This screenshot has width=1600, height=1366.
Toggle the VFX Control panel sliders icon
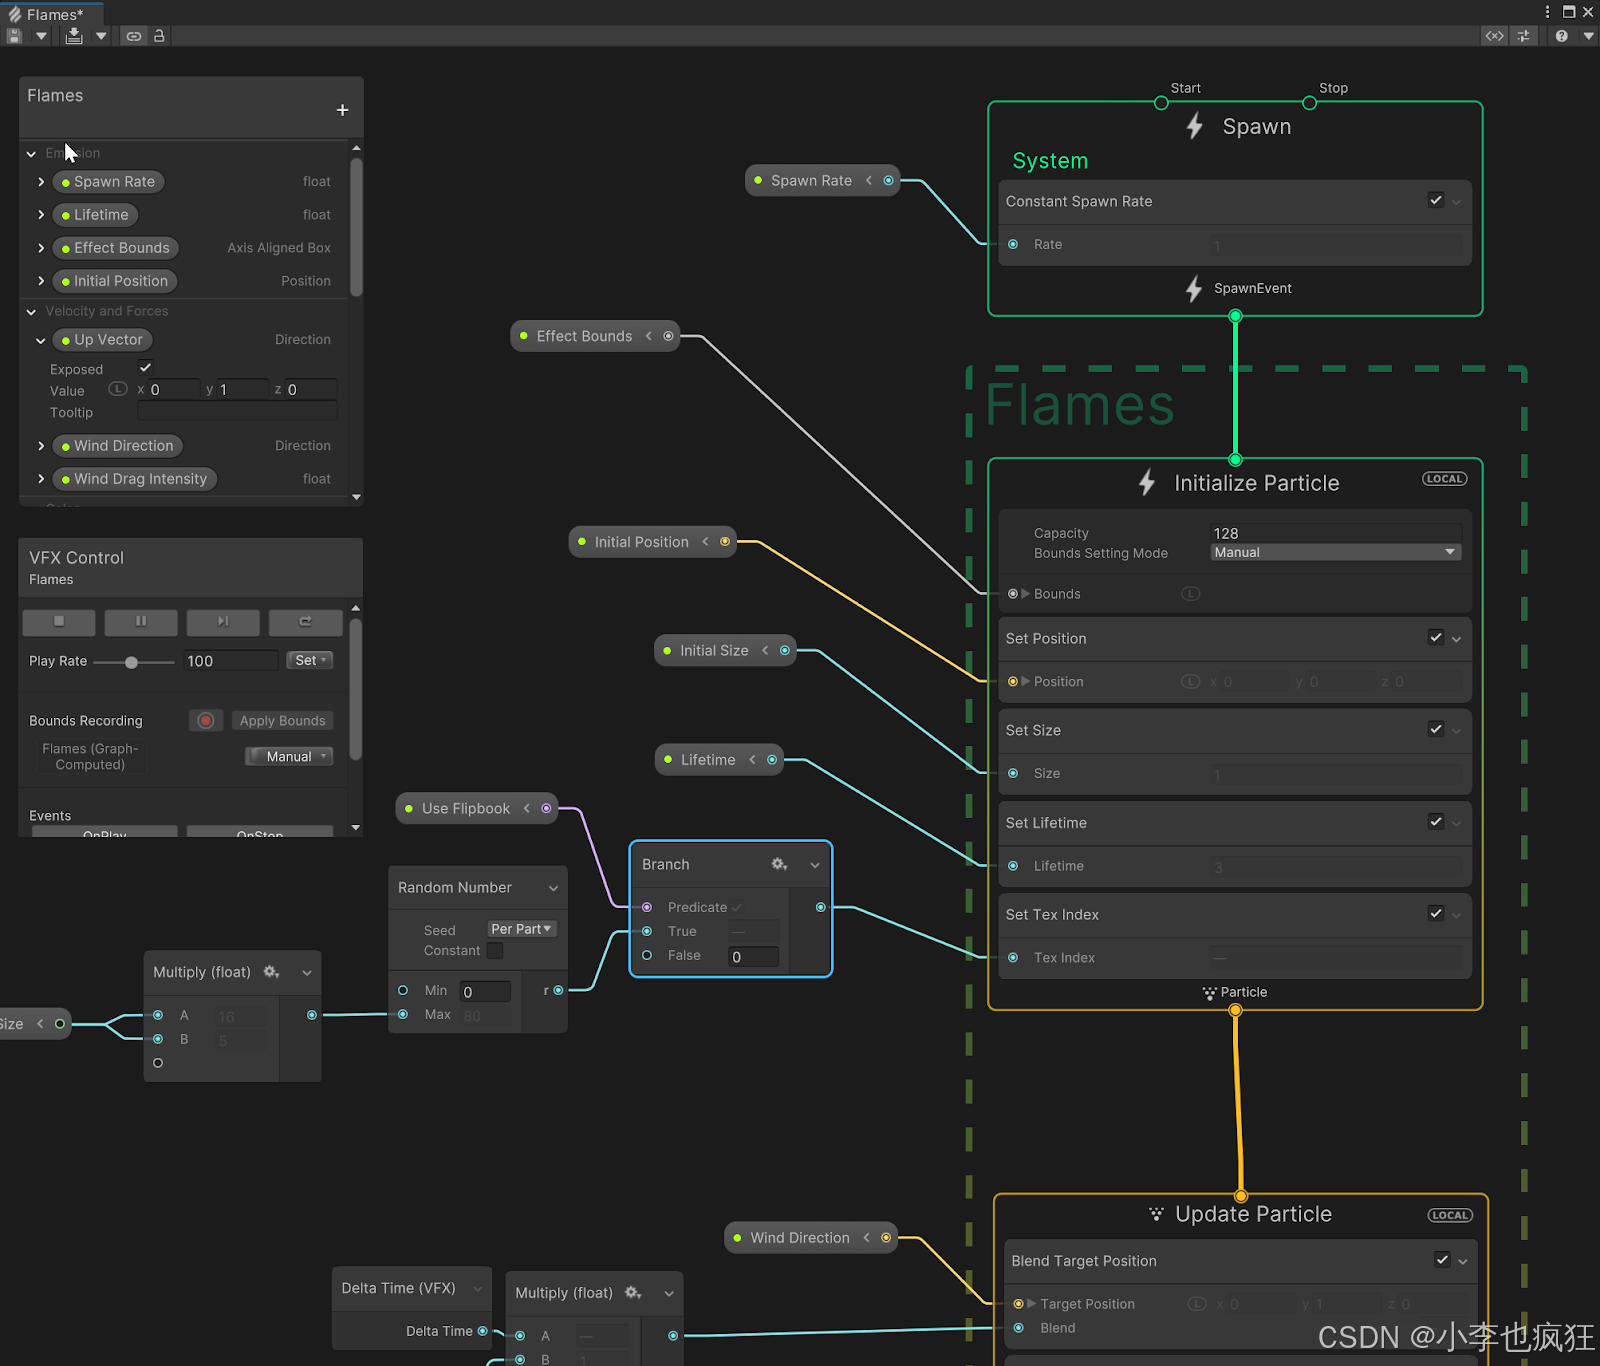click(1523, 36)
